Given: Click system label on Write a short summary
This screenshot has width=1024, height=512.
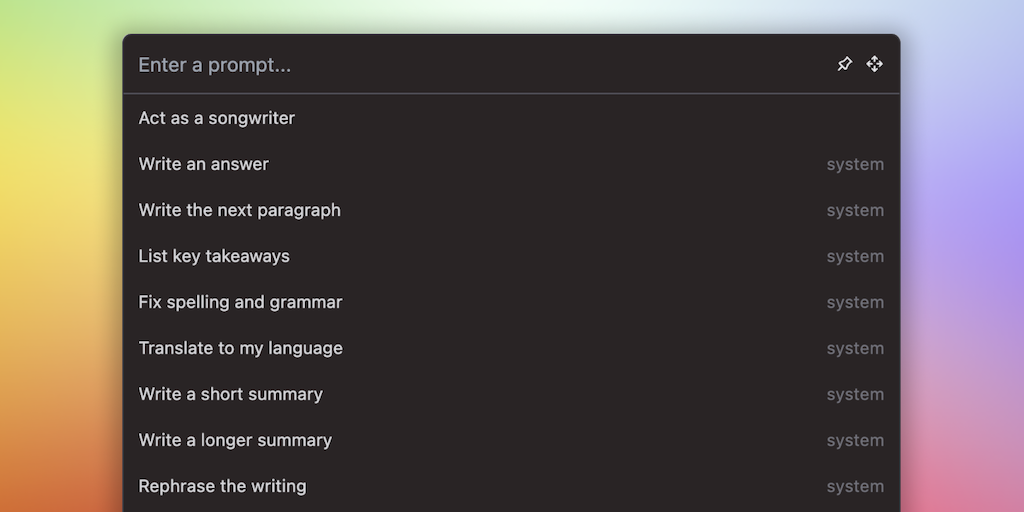Looking at the screenshot, I should (x=855, y=395).
